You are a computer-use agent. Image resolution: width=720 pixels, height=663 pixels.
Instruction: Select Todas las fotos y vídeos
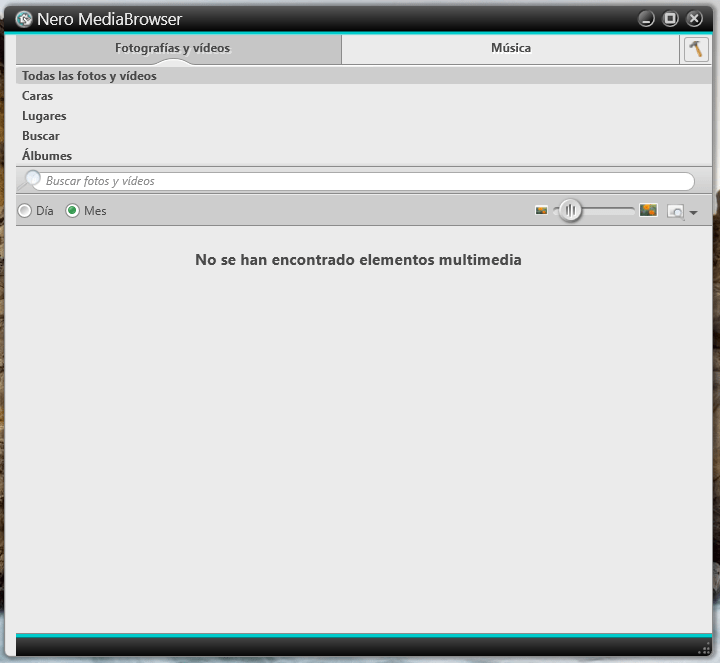coord(364,76)
